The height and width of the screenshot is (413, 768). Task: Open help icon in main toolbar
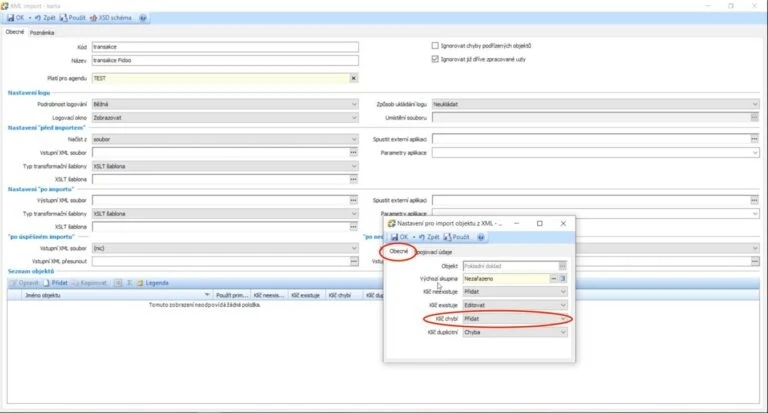(143, 18)
